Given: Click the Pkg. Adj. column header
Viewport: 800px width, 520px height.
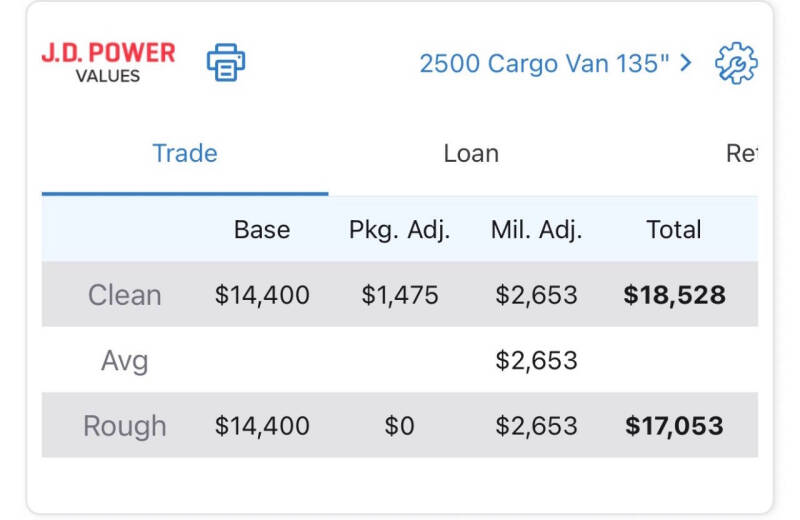Looking at the screenshot, I should point(399,230).
